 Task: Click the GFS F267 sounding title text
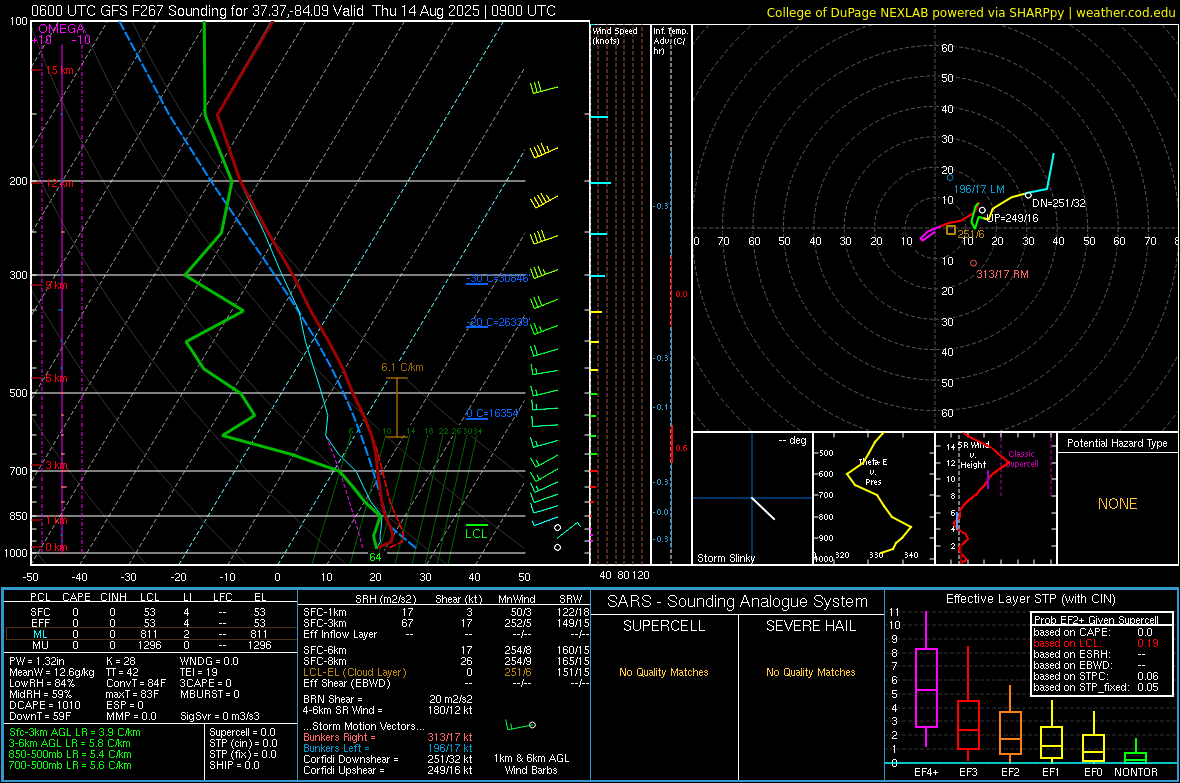(x=293, y=11)
